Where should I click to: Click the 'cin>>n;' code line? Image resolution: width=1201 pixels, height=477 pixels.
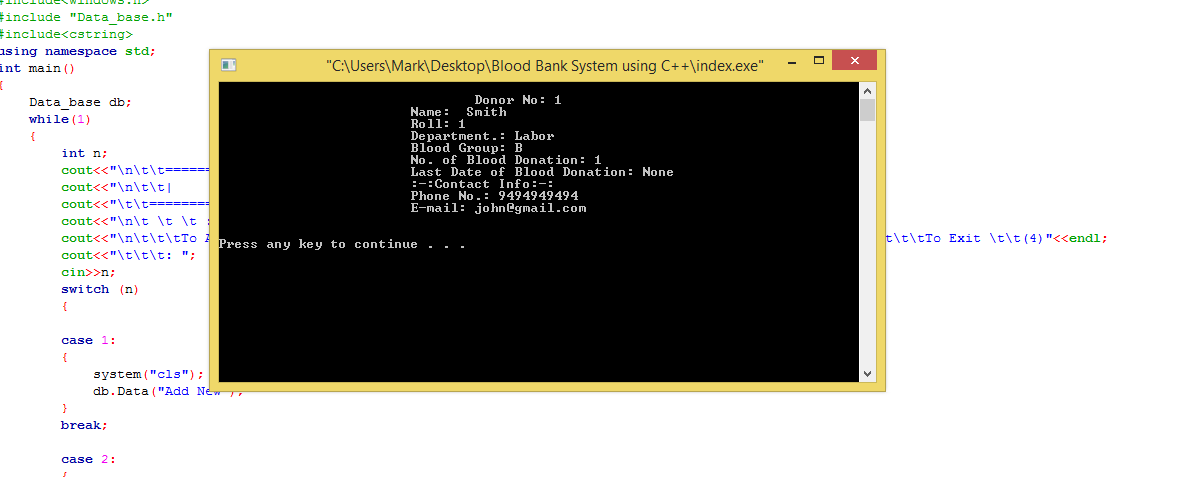point(89,272)
